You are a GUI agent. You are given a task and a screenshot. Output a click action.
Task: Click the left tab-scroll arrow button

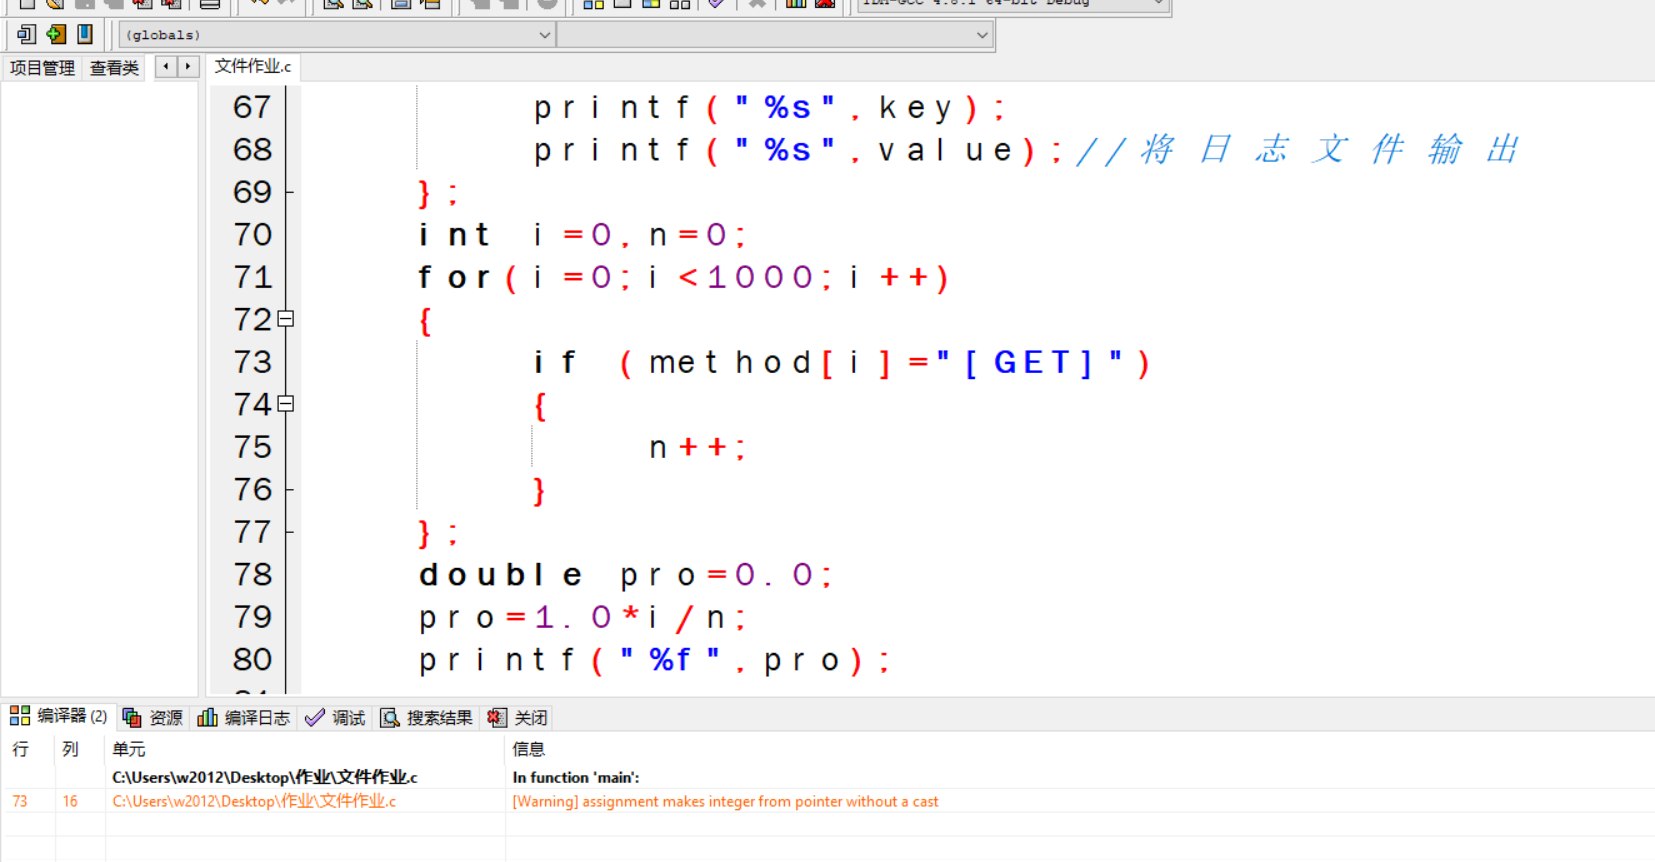pos(166,67)
